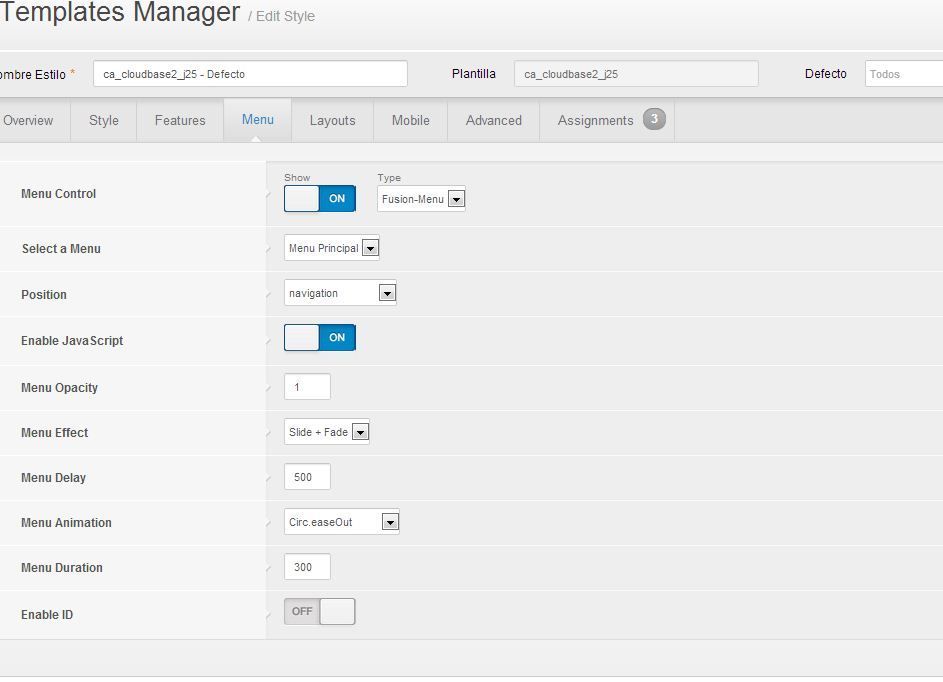Open the navigation position dropdown
This screenshot has width=943, height=682.
(340, 293)
